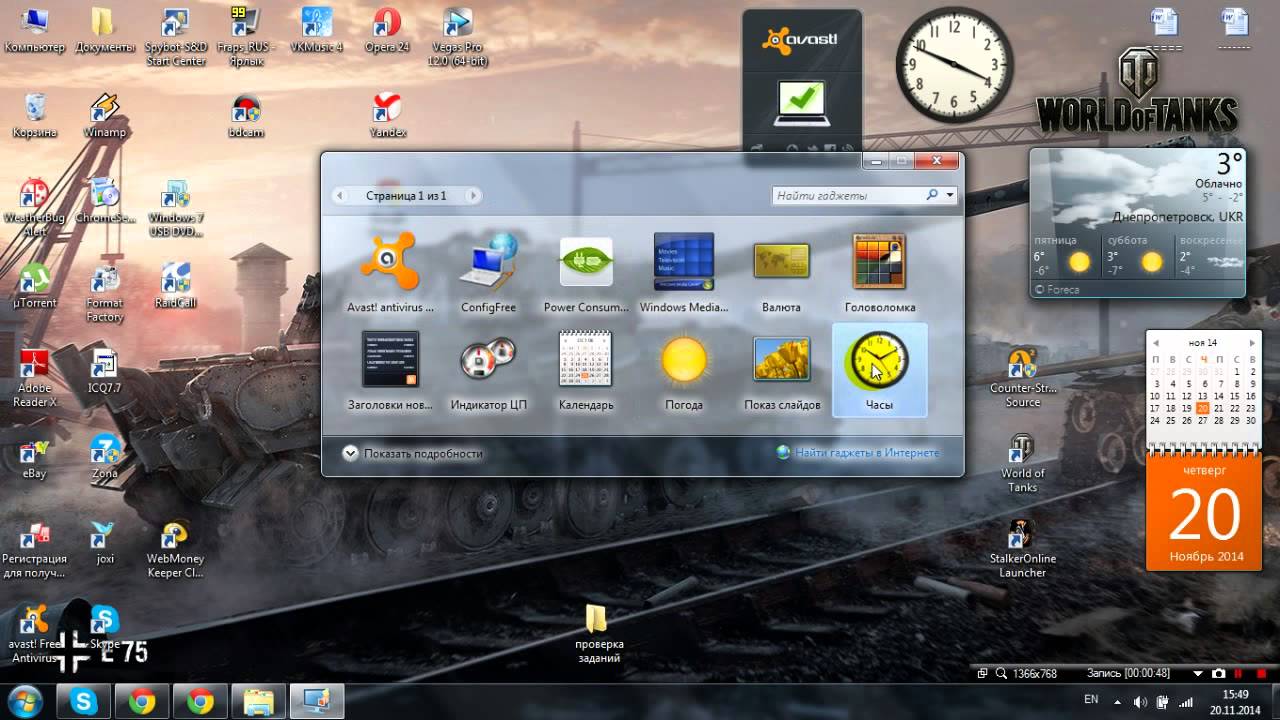This screenshot has height=720, width=1280.
Task: Select Counter-Strike Source shortcut
Action: point(1022,377)
